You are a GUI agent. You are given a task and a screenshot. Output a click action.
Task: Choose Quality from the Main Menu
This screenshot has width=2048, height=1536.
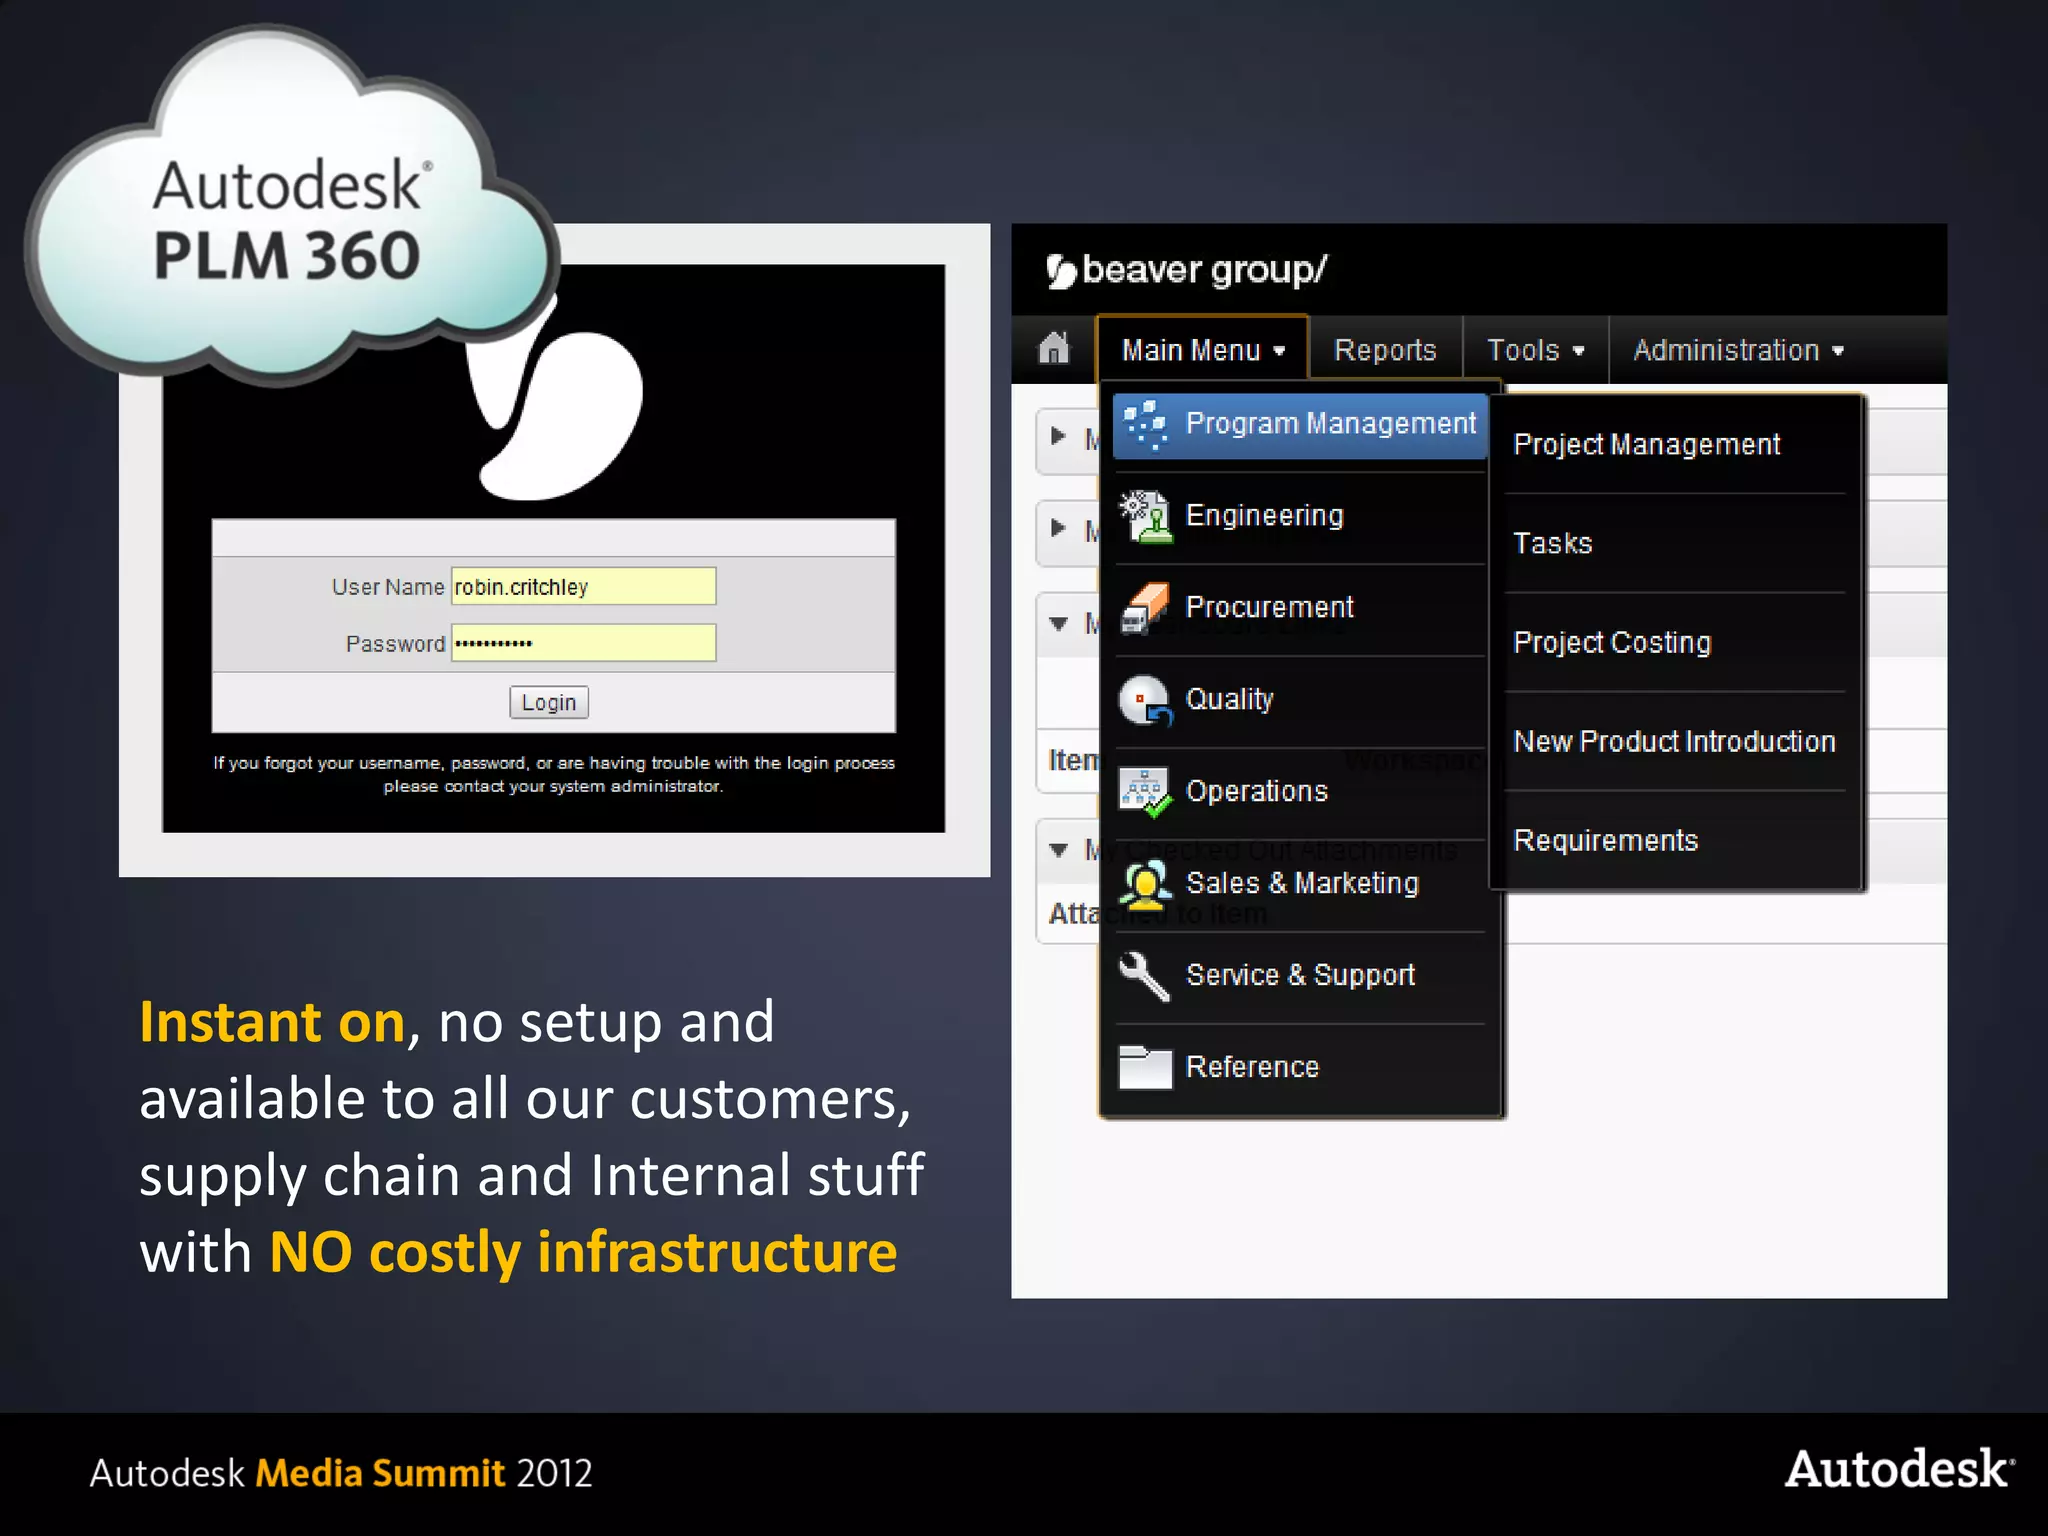click(1300, 701)
